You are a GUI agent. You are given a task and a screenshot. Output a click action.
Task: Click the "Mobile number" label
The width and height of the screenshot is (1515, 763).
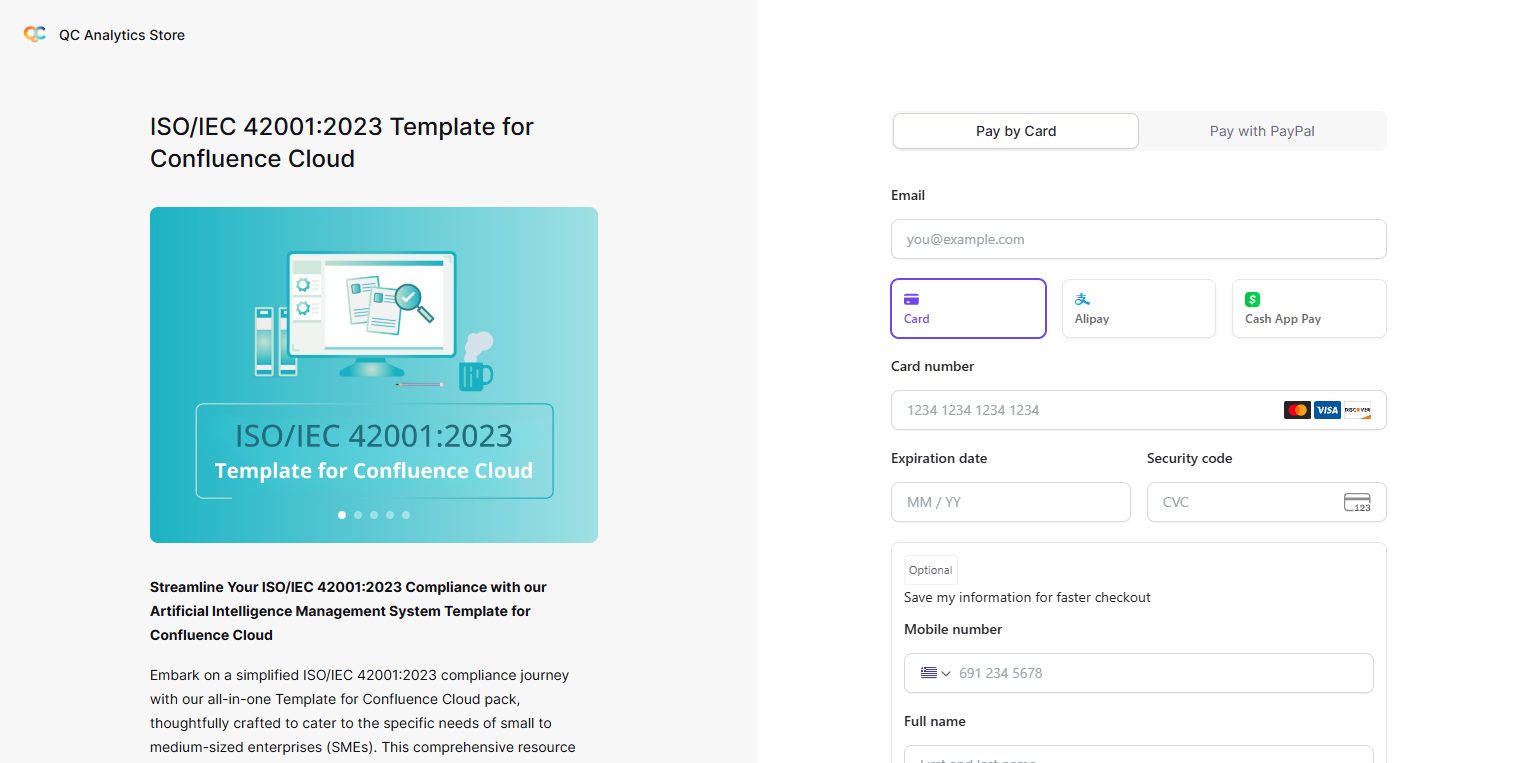pos(953,629)
